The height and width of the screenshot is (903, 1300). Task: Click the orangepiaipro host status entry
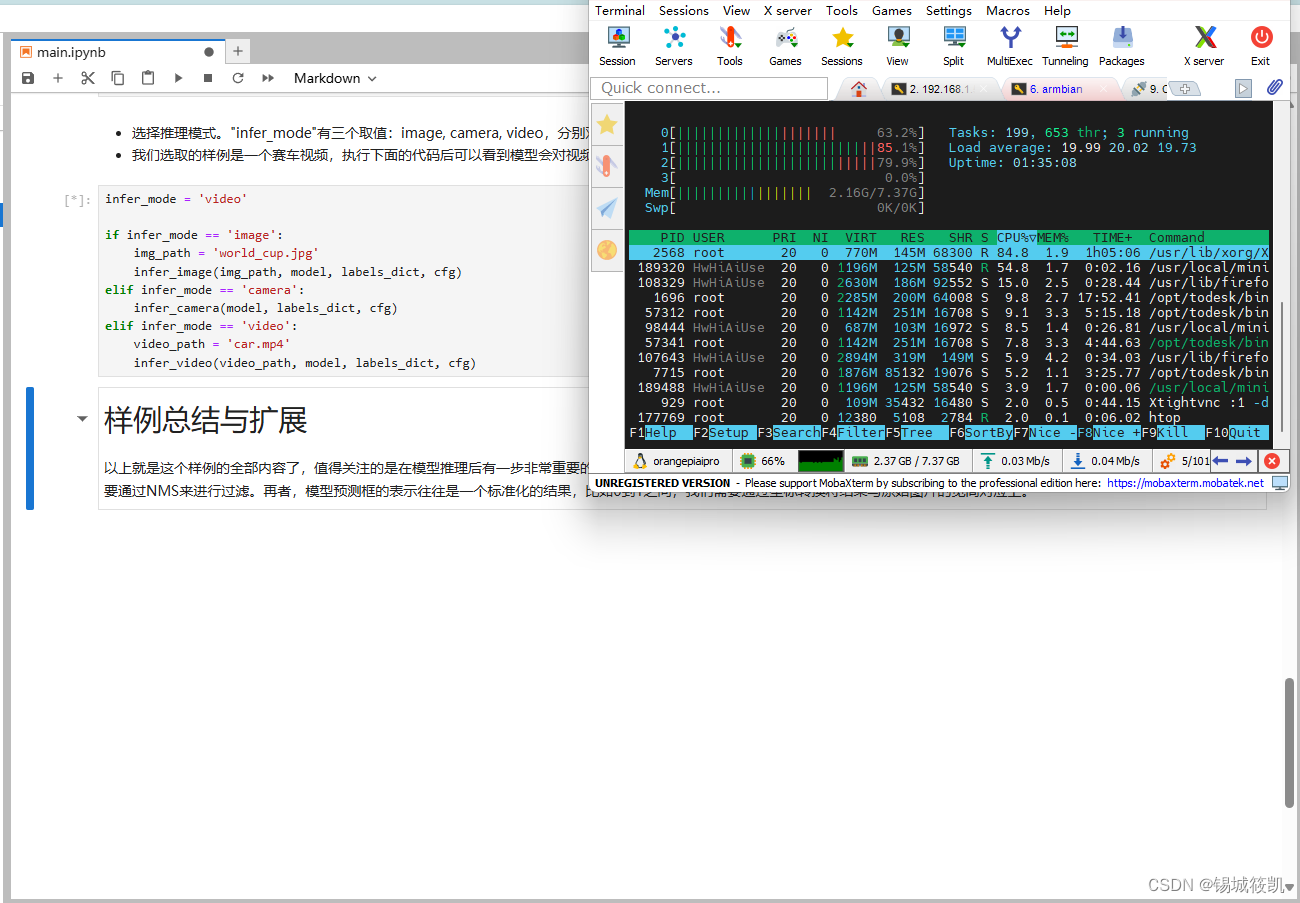coord(677,461)
